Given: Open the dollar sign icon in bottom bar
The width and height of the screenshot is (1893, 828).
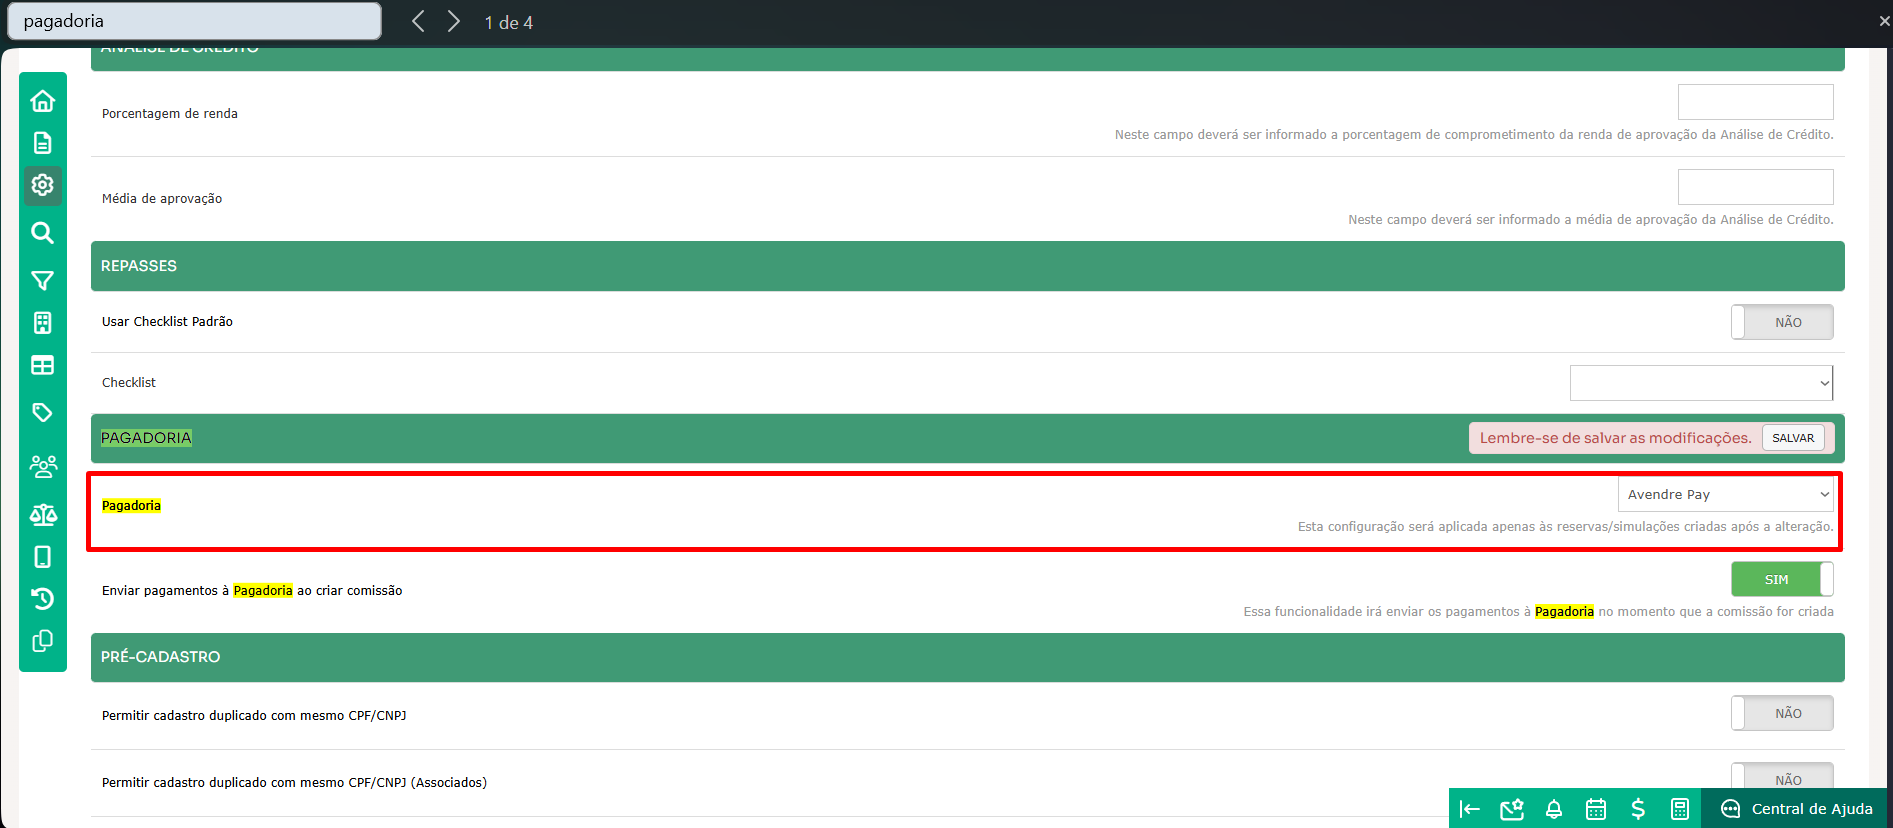Looking at the screenshot, I should pyautogui.click(x=1638, y=809).
